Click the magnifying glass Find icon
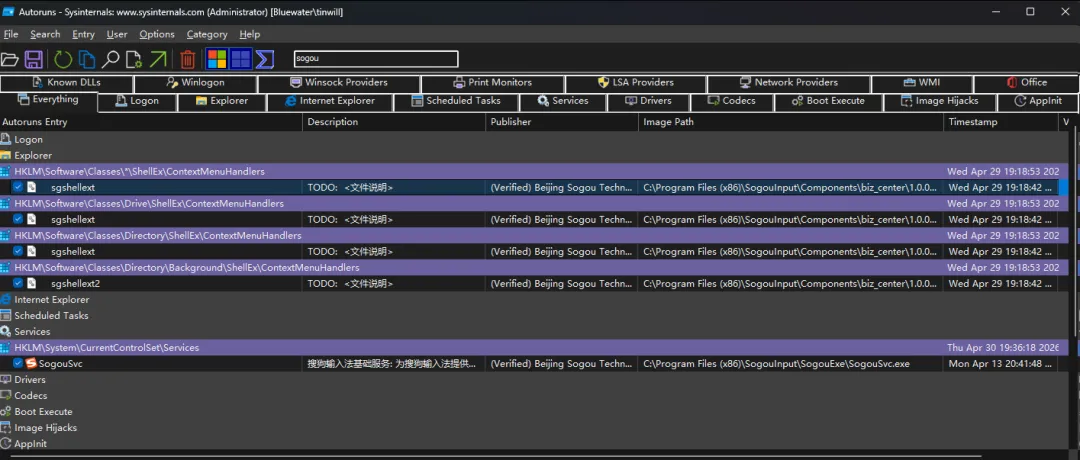This screenshot has height=460, width=1080. coord(110,59)
